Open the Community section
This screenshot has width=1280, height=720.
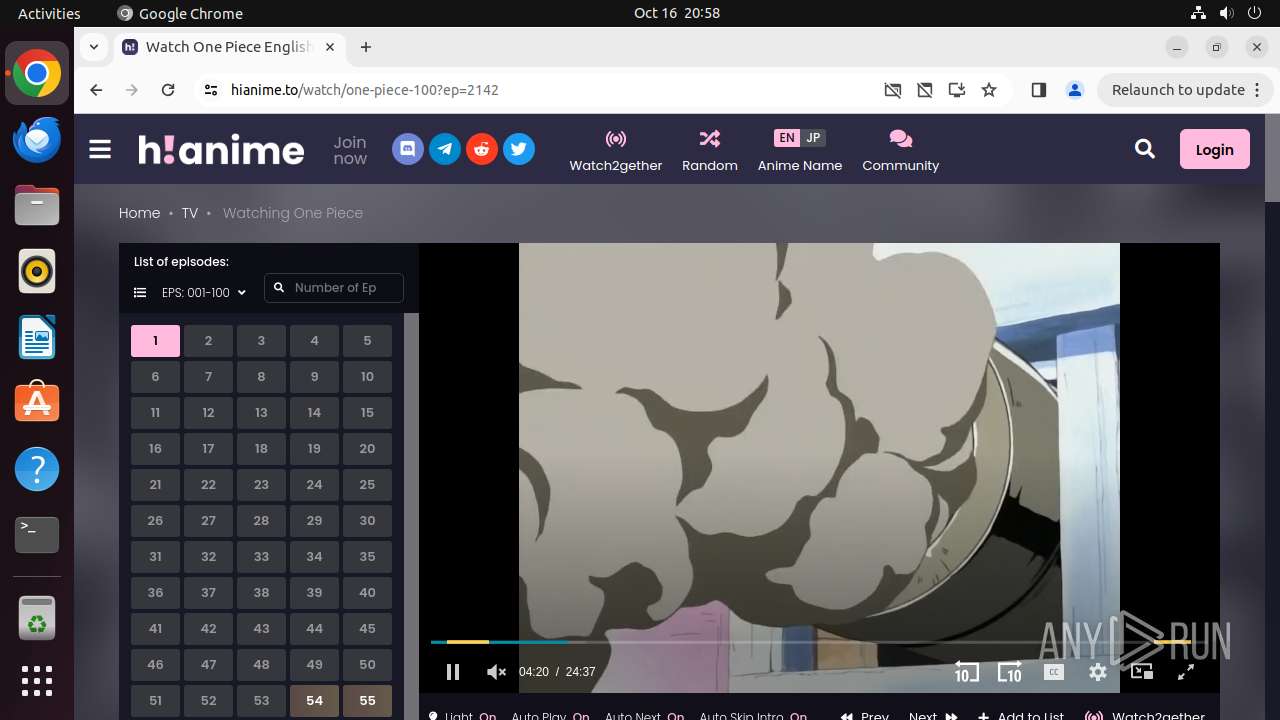901,150
